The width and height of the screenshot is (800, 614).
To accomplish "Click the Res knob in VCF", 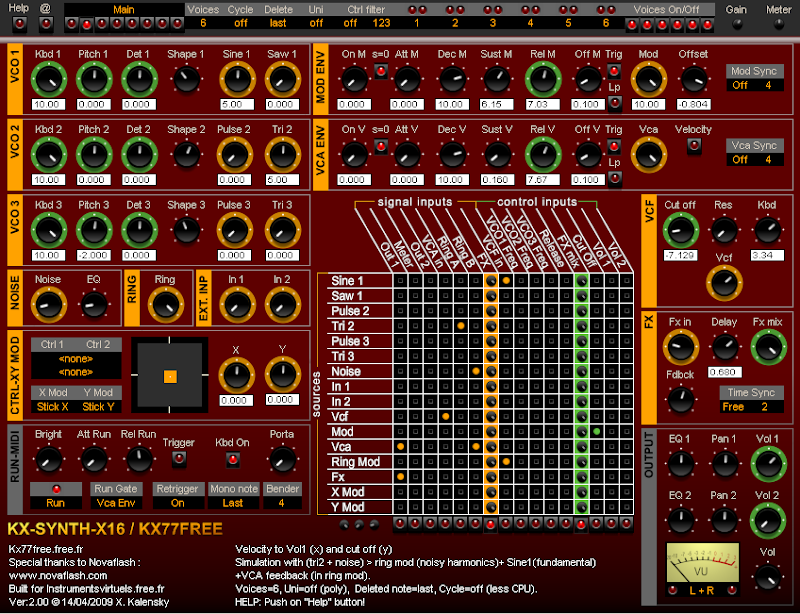I will coord(724,231).
